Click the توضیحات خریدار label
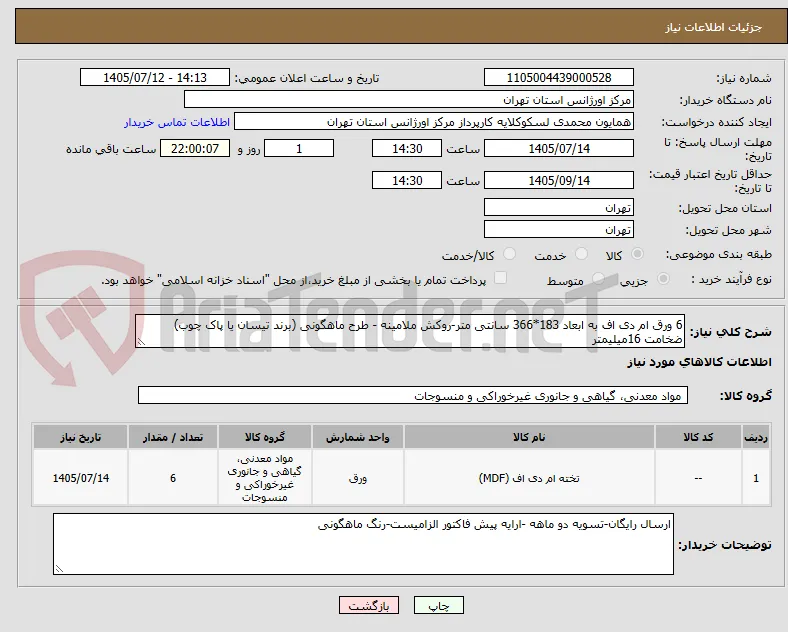Image resolution: width=788 pixels, height=632 pixels. pos(725,545)
